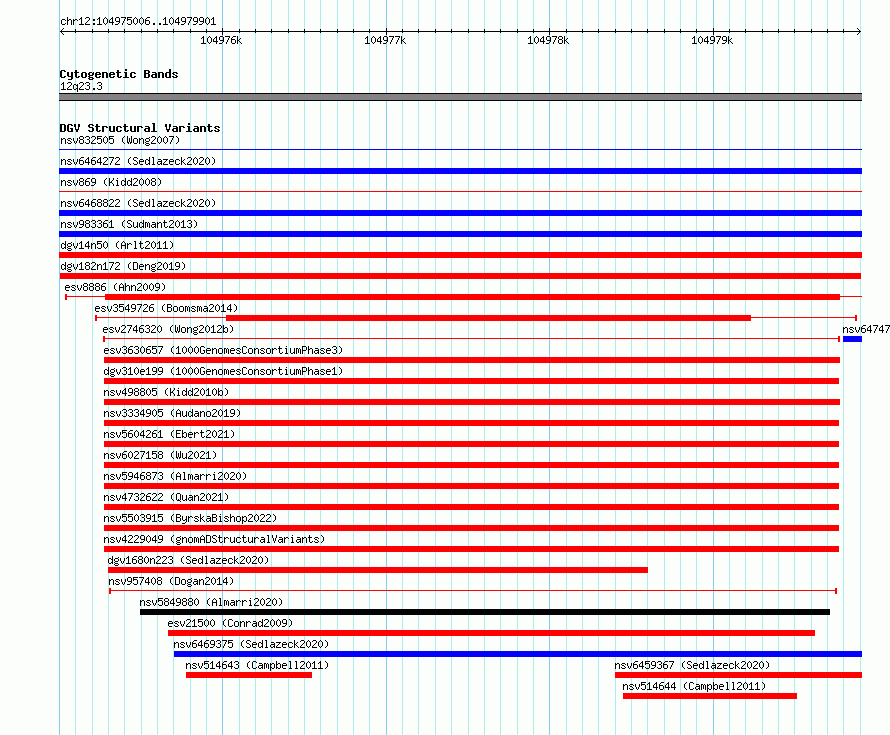Select the blue nsv6469375 variant bar

(x=518, y=654)
